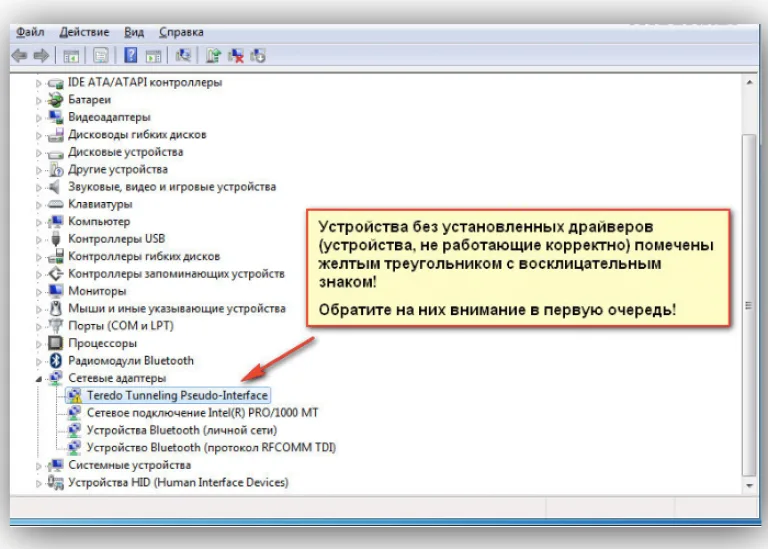Click the Back arrow toolbar button
768x549 pixels.
pos(20,56)
